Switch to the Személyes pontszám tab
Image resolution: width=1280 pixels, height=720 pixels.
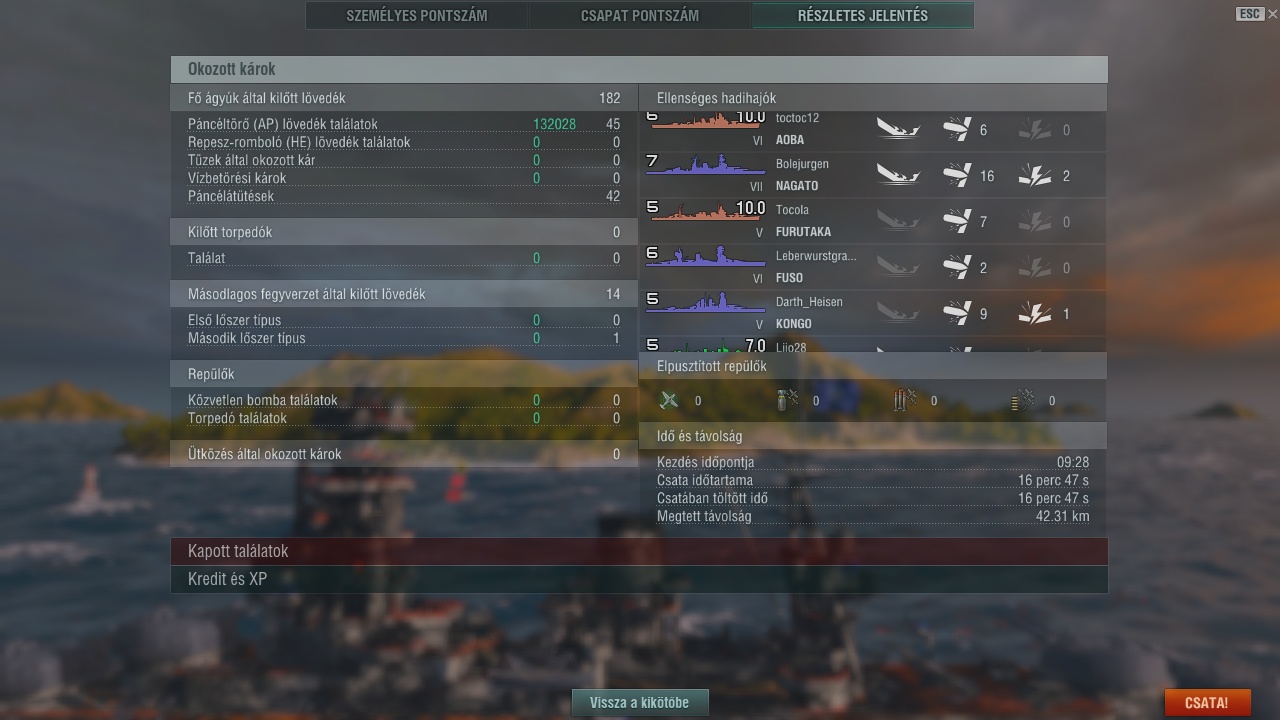point(416,15)
